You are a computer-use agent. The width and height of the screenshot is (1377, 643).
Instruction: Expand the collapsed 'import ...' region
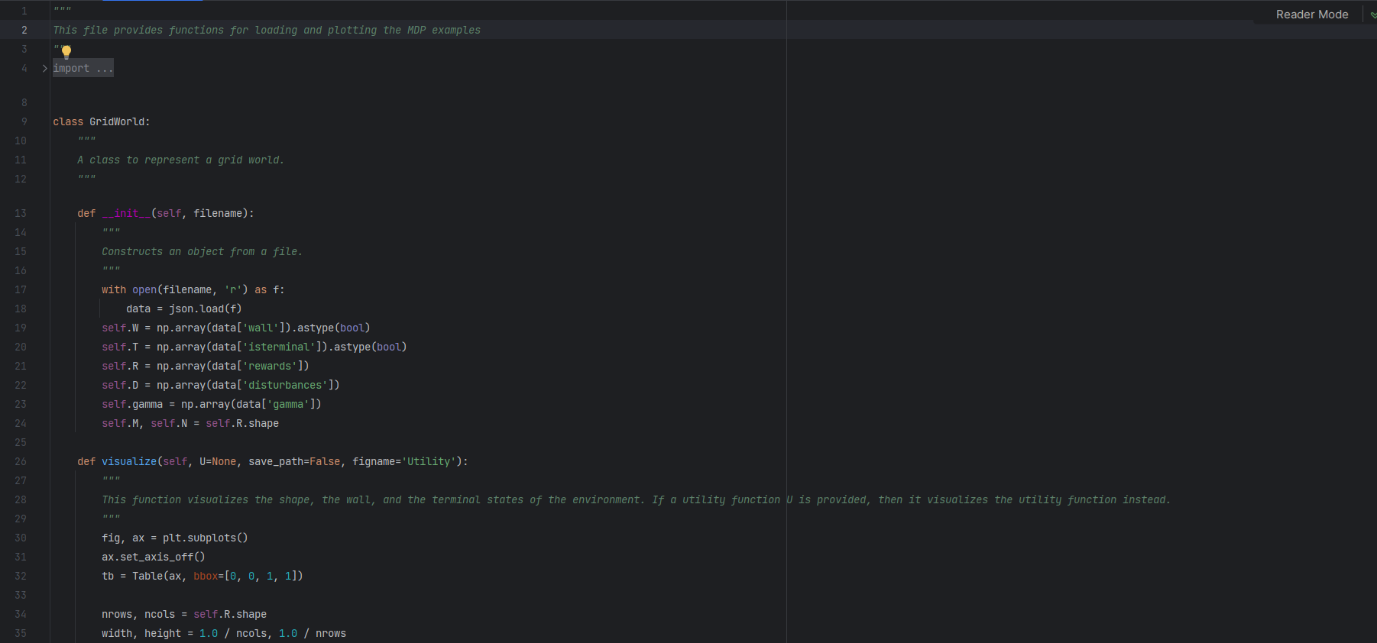pyautogui.click(x=83, y=67)
